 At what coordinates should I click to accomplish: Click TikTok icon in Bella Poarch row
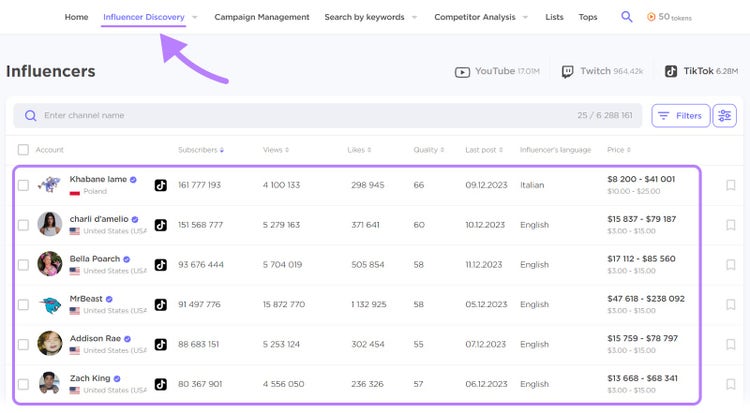(161, 265)
